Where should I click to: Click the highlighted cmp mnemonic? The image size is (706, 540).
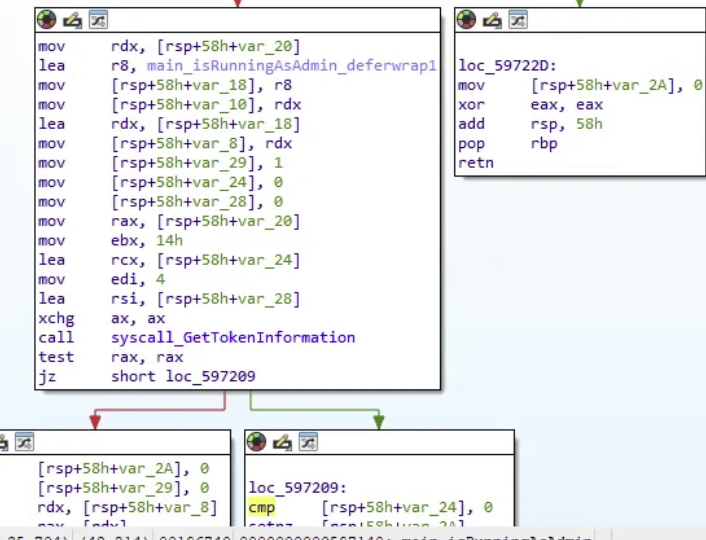(261, 507)
